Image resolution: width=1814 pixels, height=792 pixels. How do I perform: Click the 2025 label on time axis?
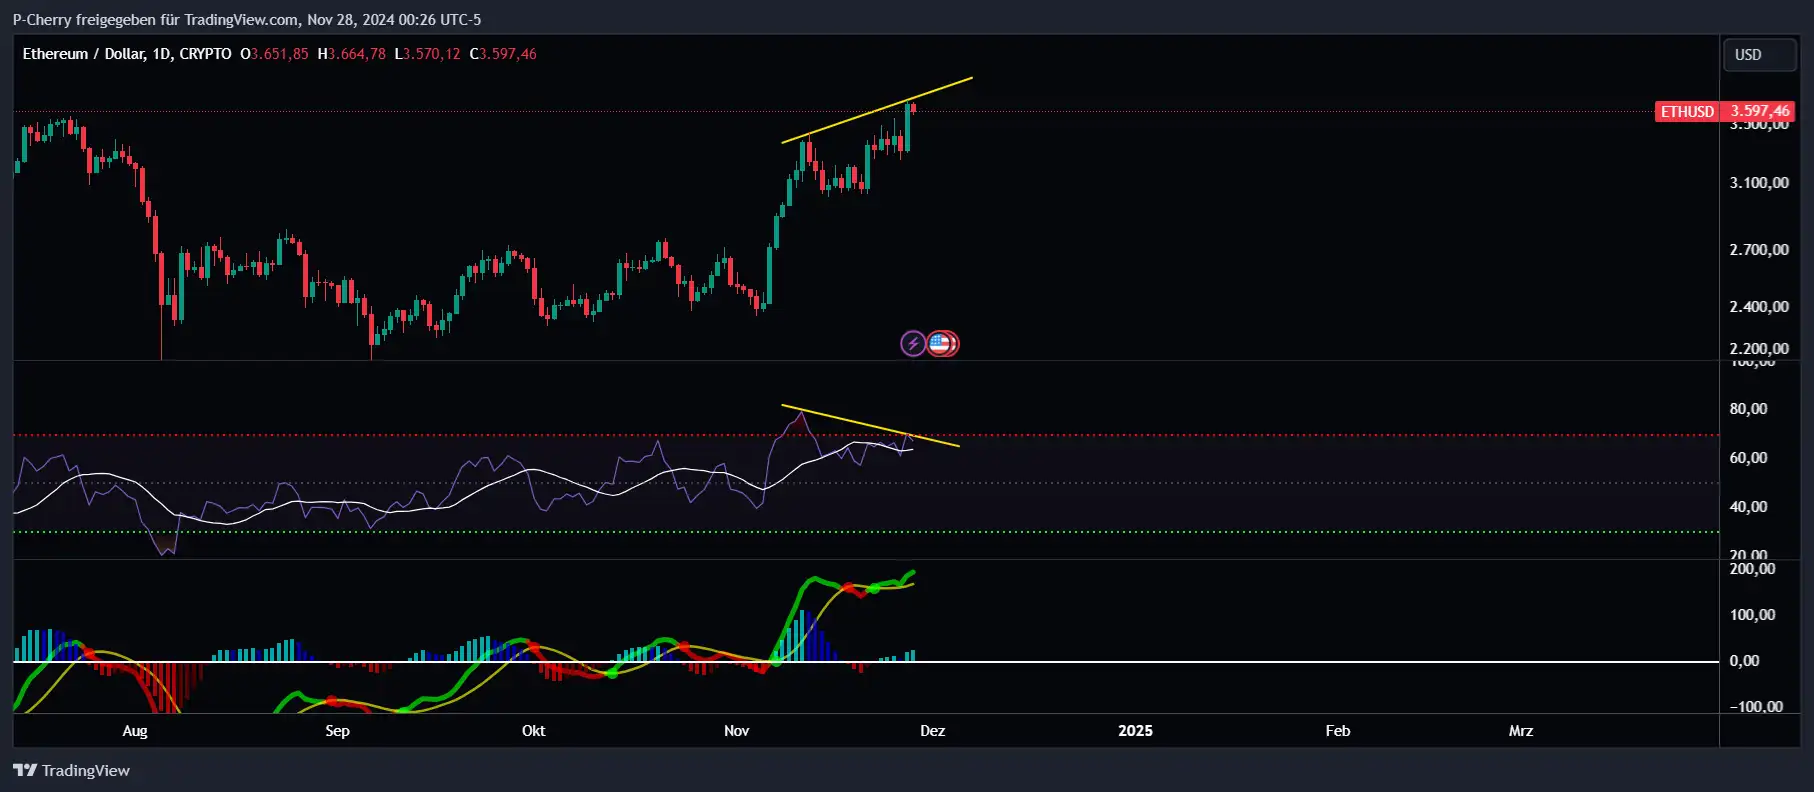pyautogui.click(x=1135, y=731)
